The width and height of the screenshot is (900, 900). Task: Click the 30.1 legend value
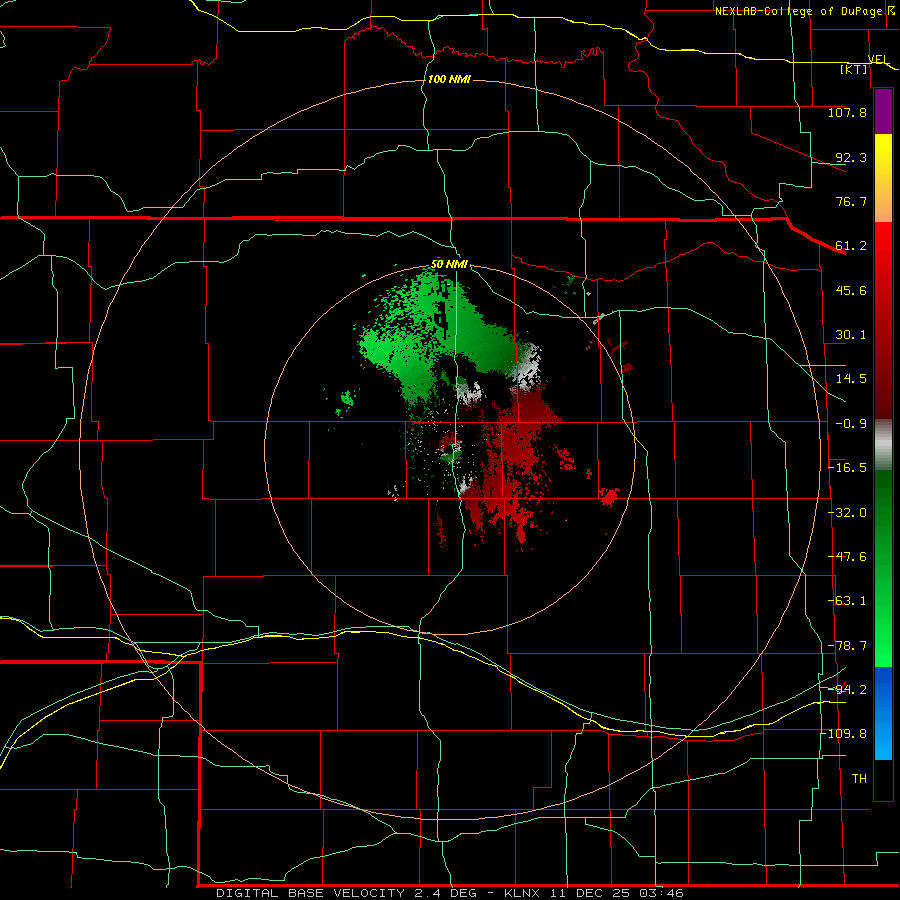(851, 335)
